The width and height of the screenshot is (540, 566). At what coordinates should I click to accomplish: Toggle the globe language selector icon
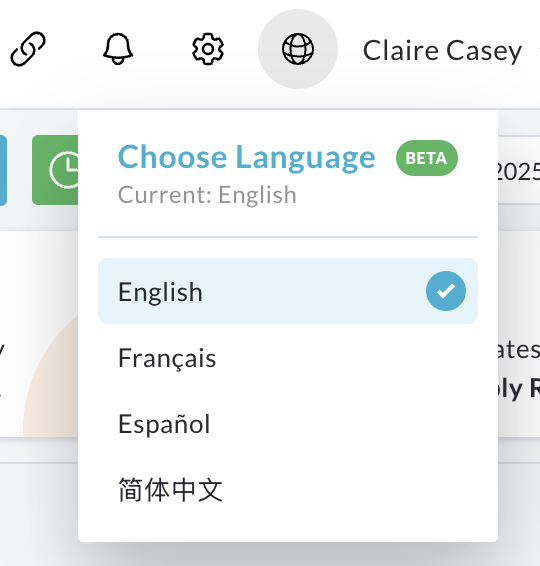point(298,49)
